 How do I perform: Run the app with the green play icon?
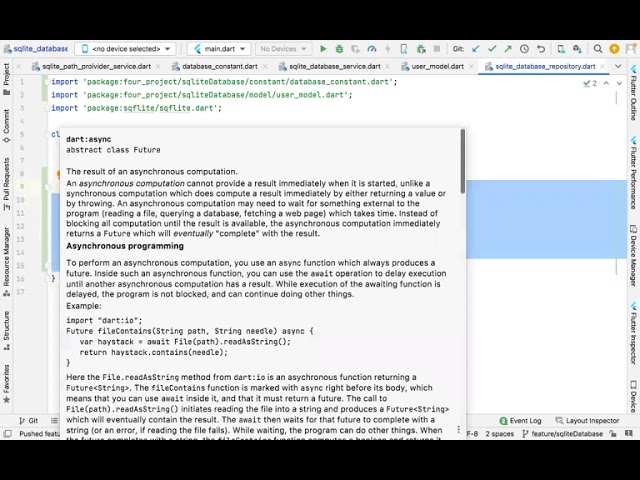click(323, 49)
